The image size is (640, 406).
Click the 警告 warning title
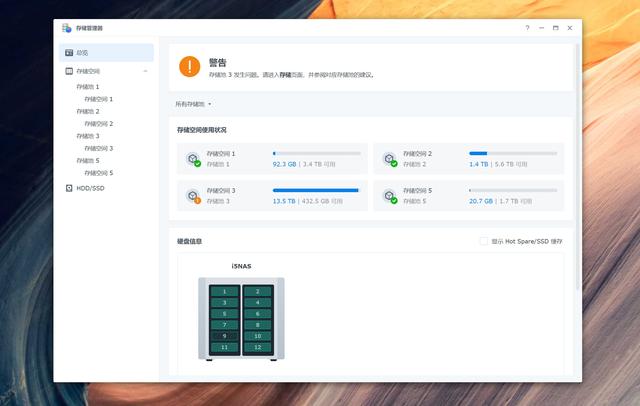click(x=218, y=62)
